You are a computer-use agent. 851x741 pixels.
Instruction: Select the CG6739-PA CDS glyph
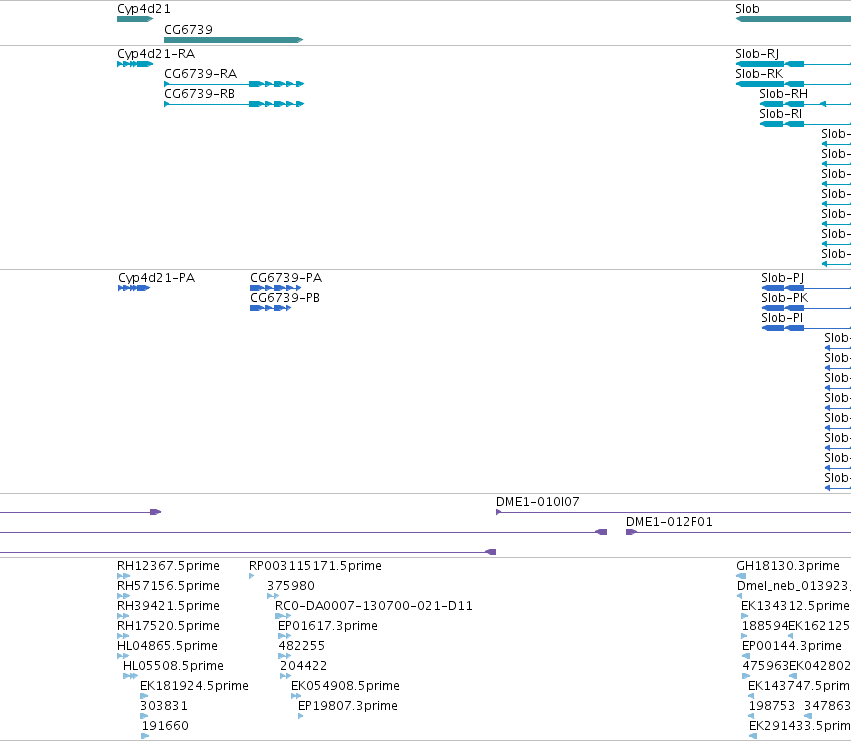275,288
